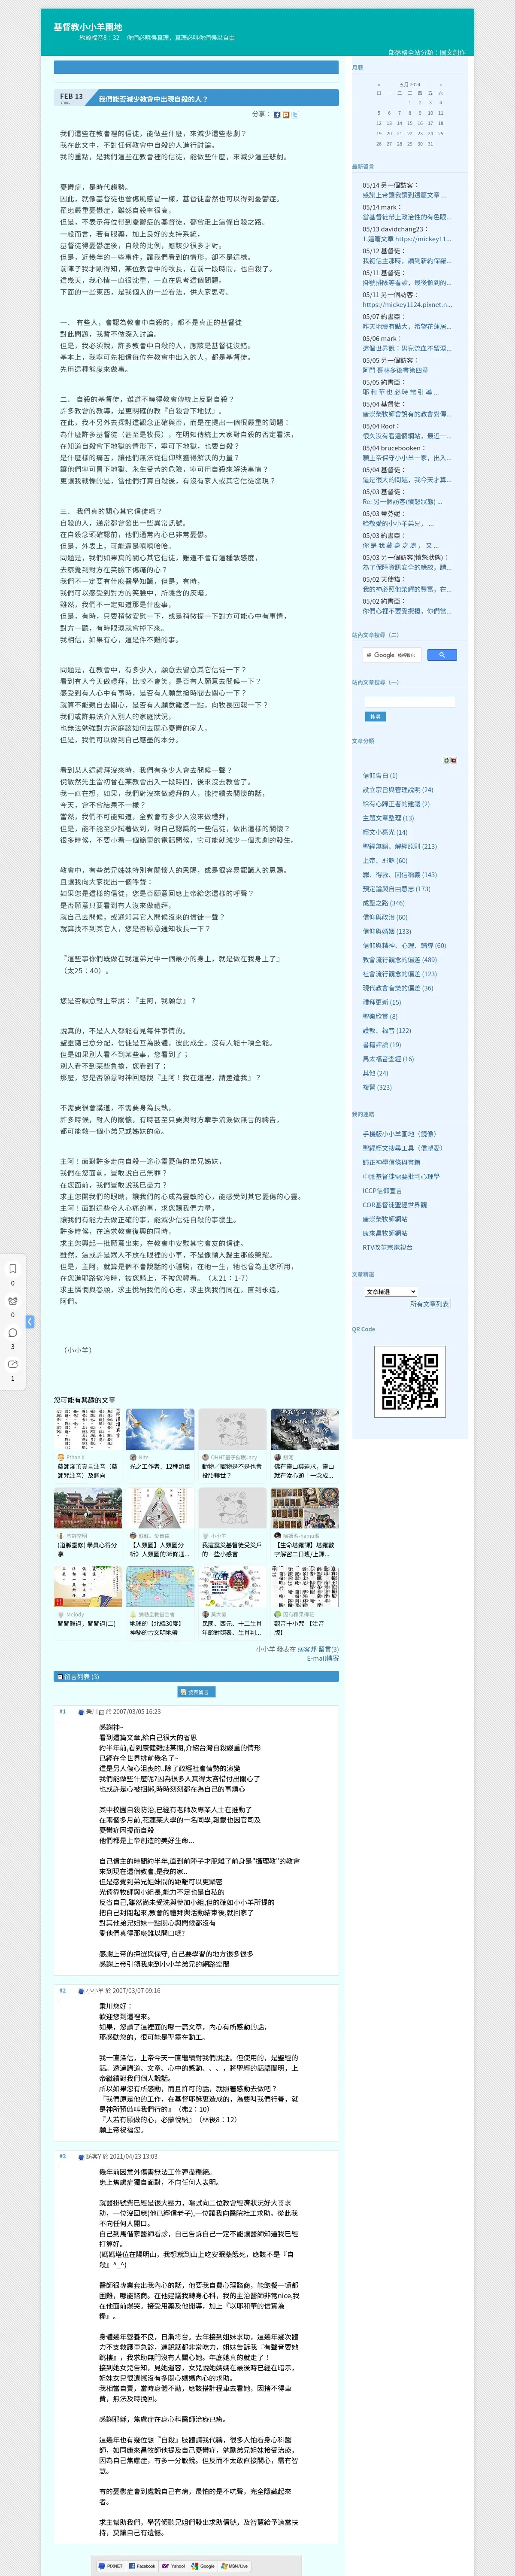Screen dimensions: 515x2576
Task: Share the post on Plurk
Action: click(286, 114)
